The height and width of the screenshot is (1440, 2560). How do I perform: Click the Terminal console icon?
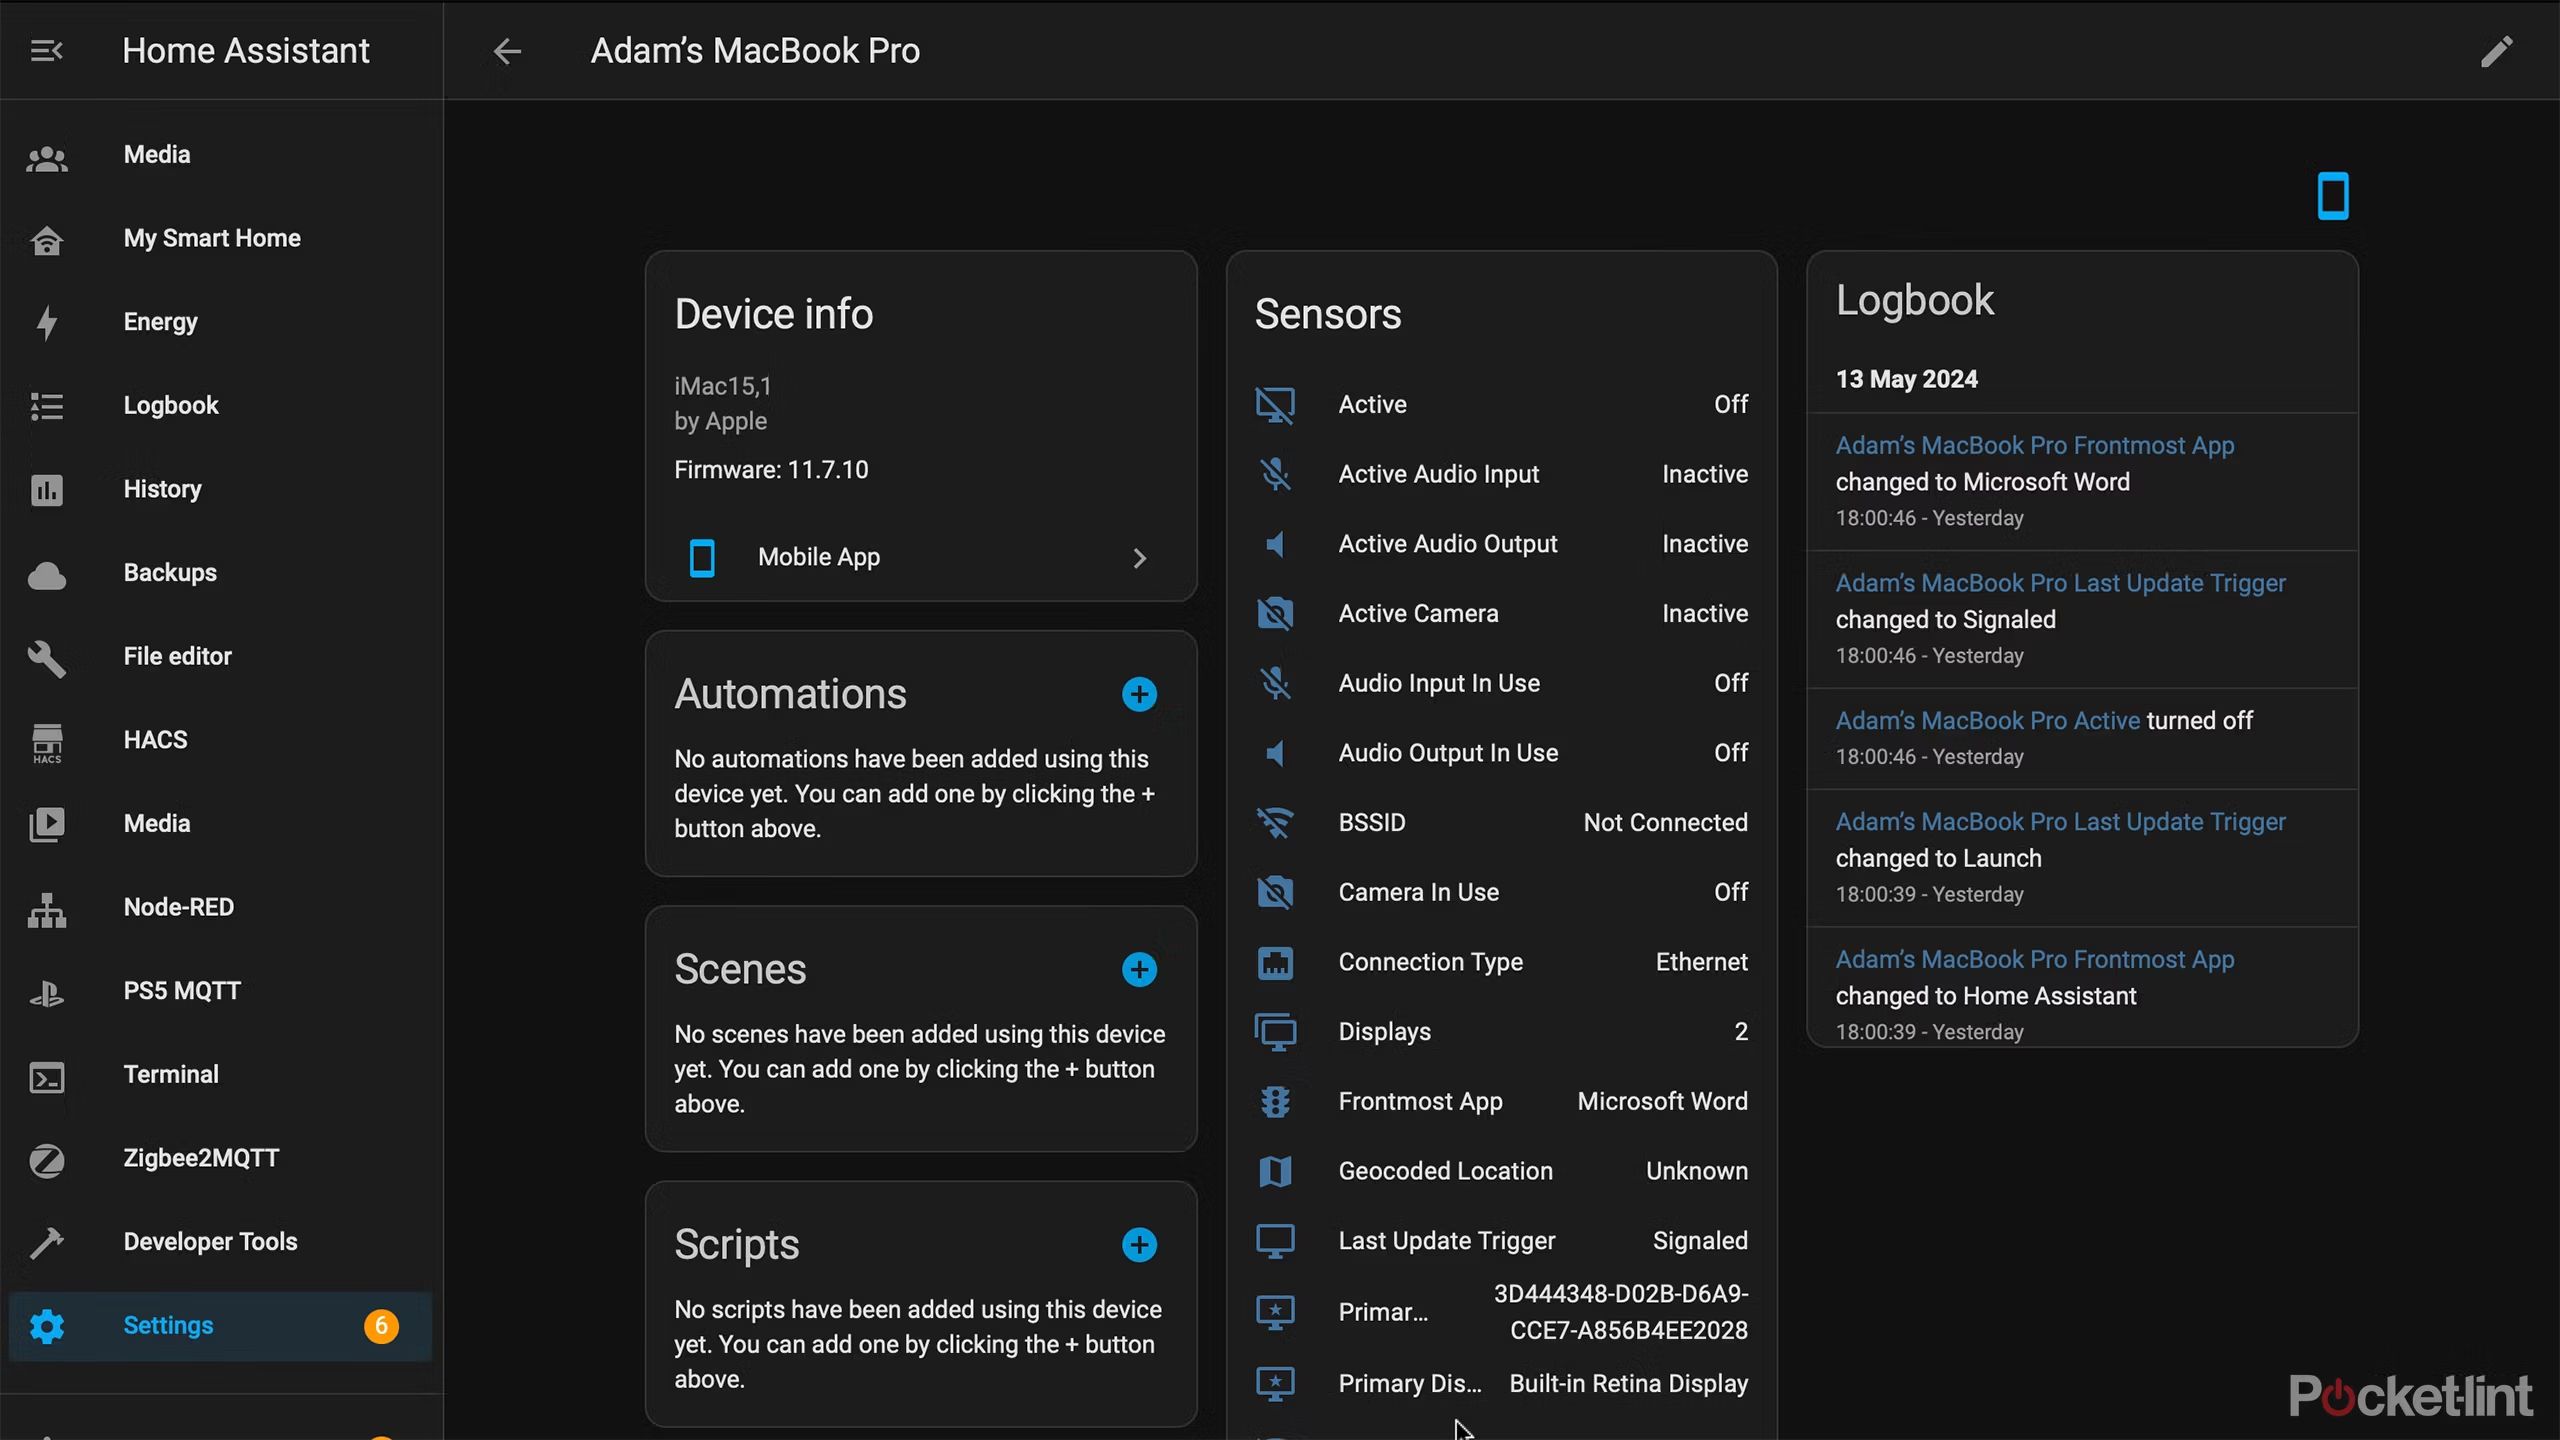point(47,1077)
